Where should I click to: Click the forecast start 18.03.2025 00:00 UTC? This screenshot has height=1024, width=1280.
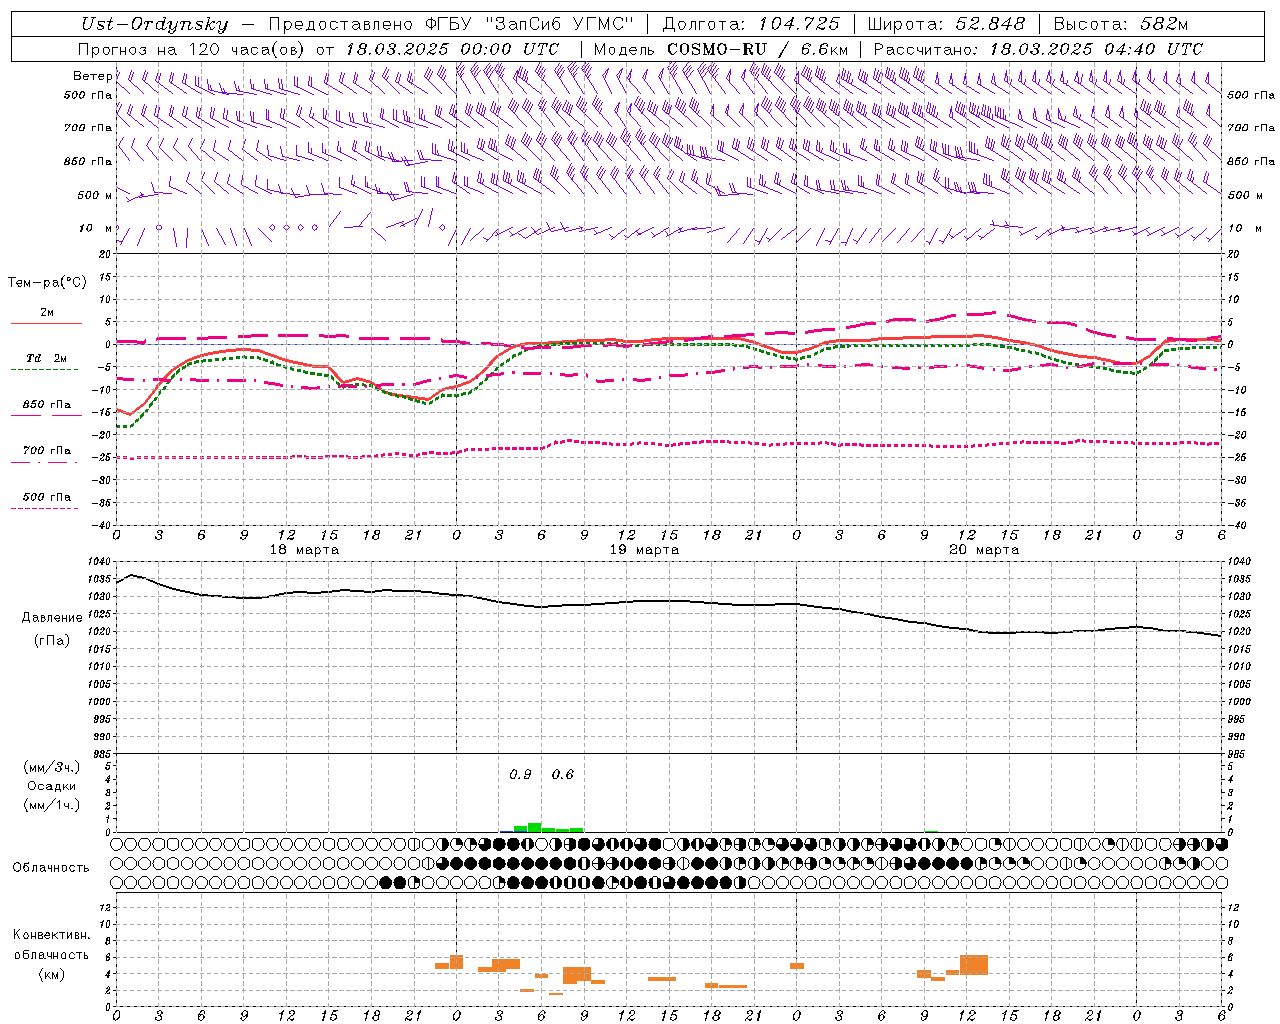pyautogui.click(x=452, y=49)
